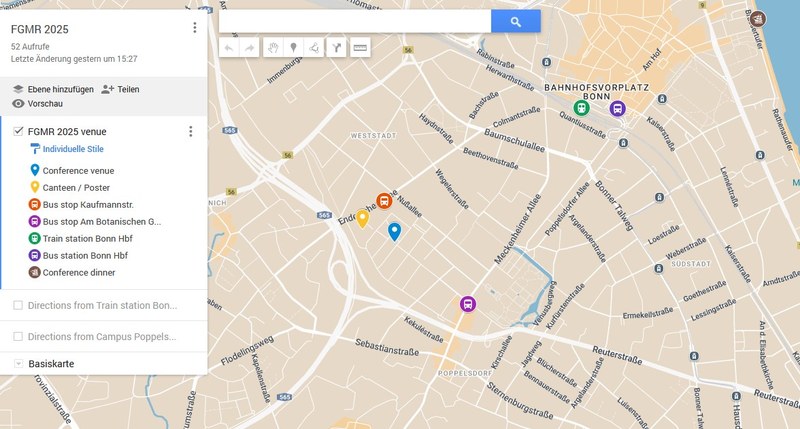Click Teilen to share the map

tap(120, 89)
